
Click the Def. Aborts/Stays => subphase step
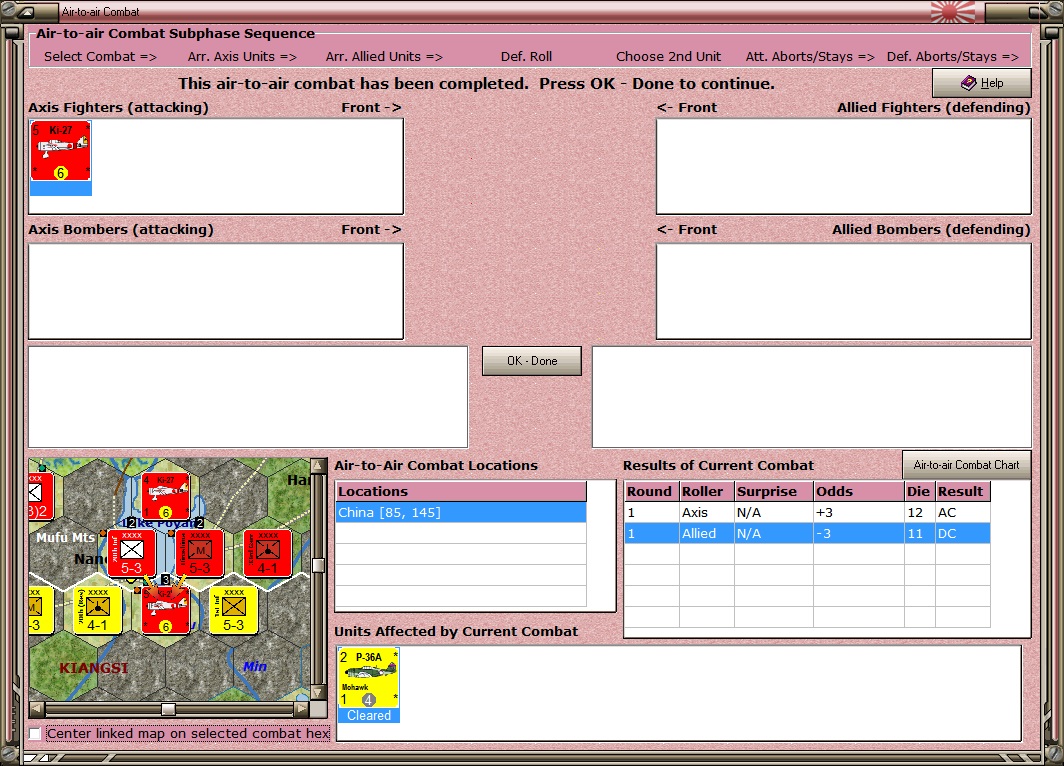[x=953, y=56]
